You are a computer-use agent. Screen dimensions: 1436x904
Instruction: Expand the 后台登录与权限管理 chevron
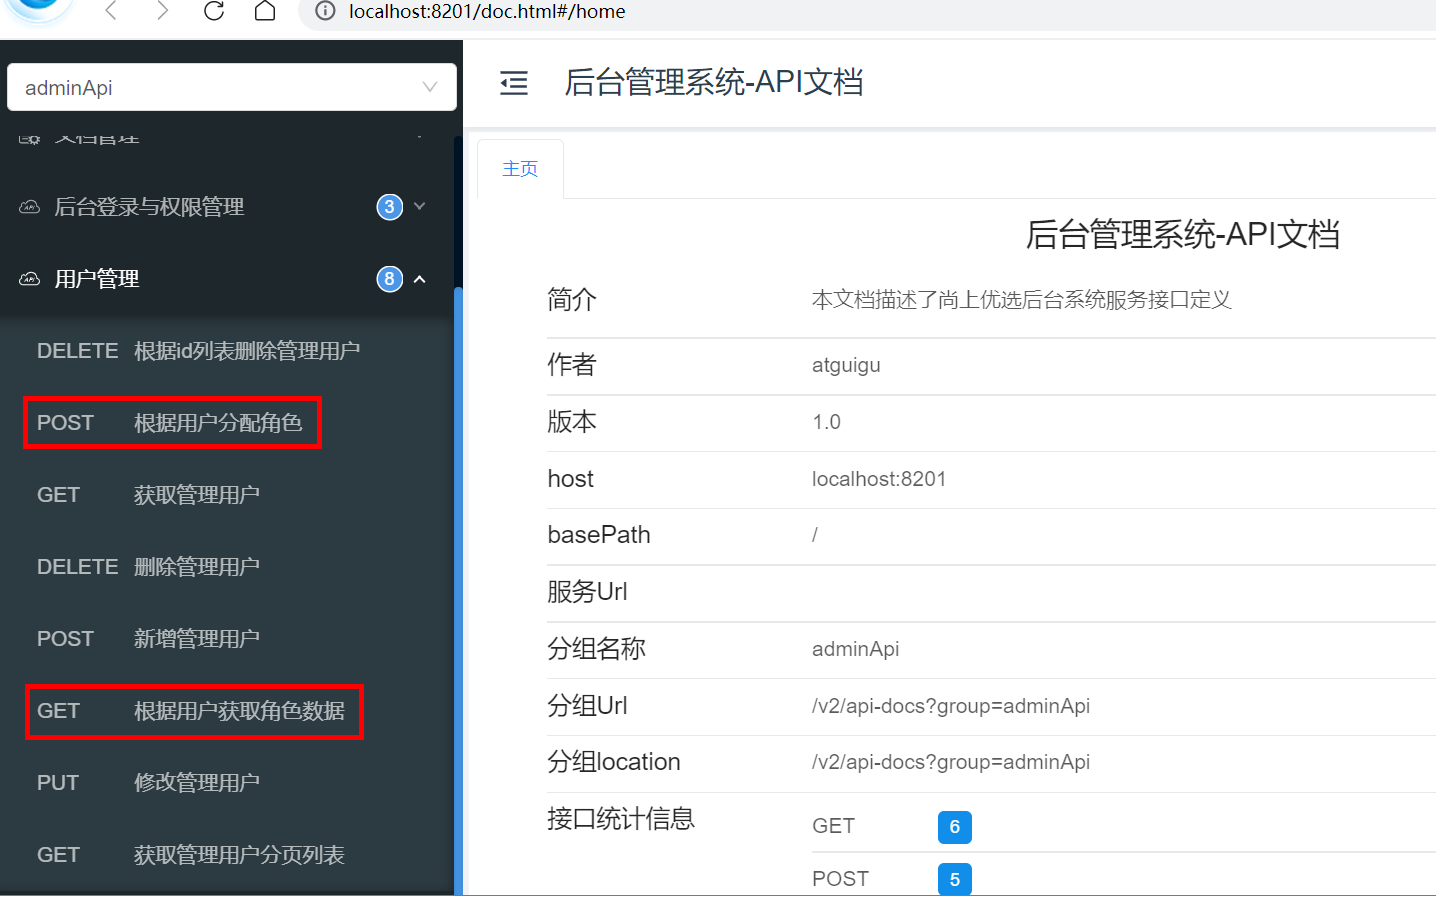(x=420, y=207)
